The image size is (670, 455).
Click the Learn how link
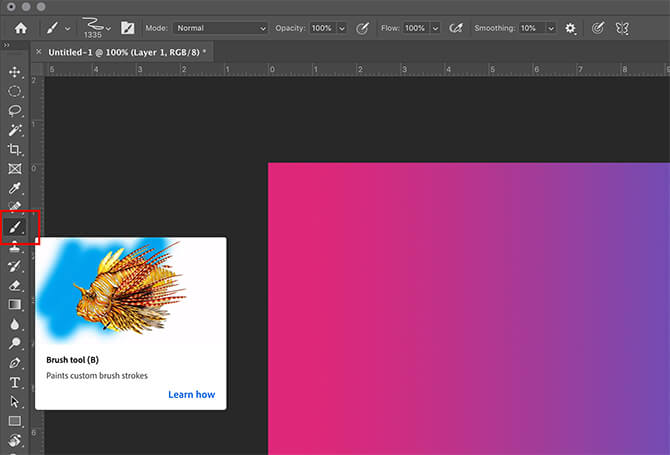tap(191, 394)
